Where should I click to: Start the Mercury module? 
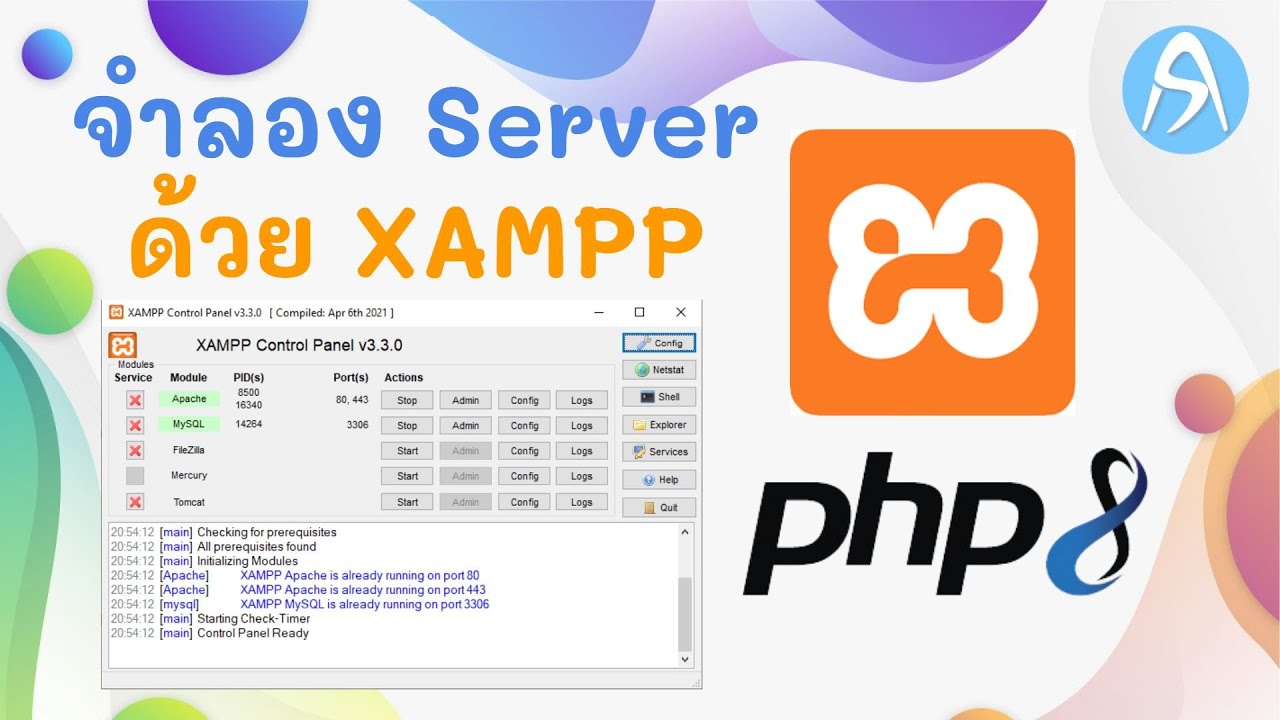(x=407, y=476)
